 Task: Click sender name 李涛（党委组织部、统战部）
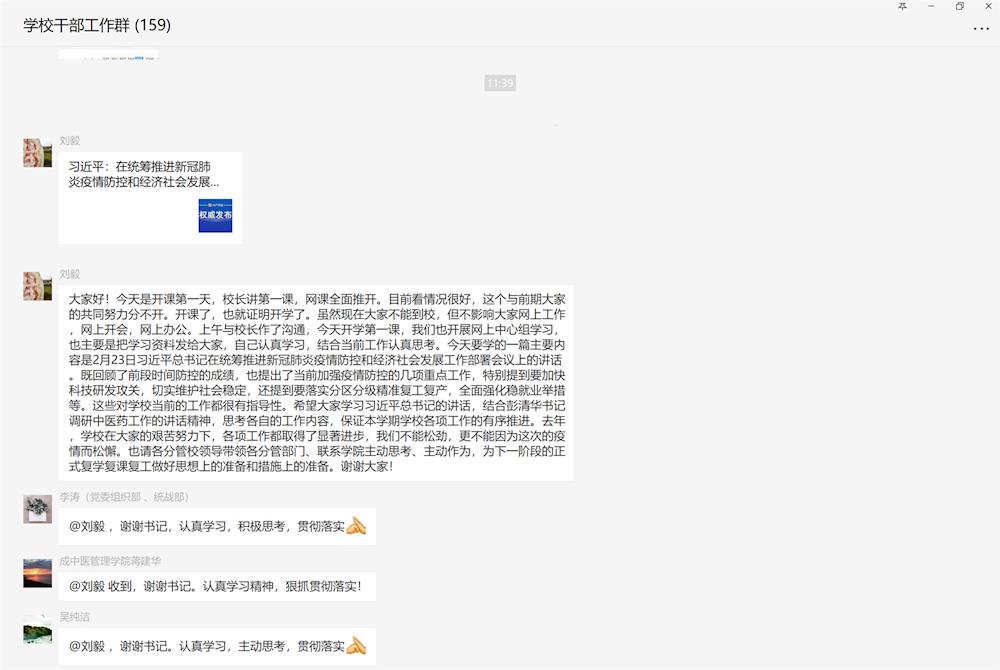click(124, 497)
